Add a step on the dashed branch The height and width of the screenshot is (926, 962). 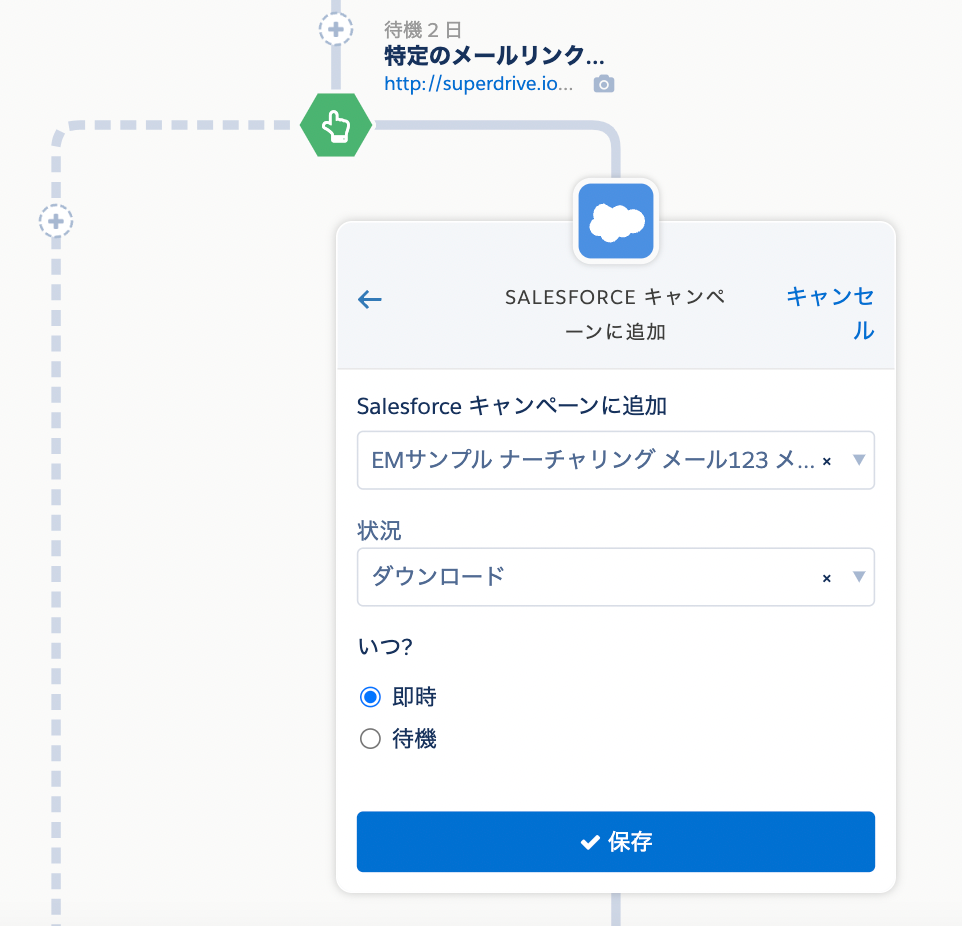[x=56, y=221]
